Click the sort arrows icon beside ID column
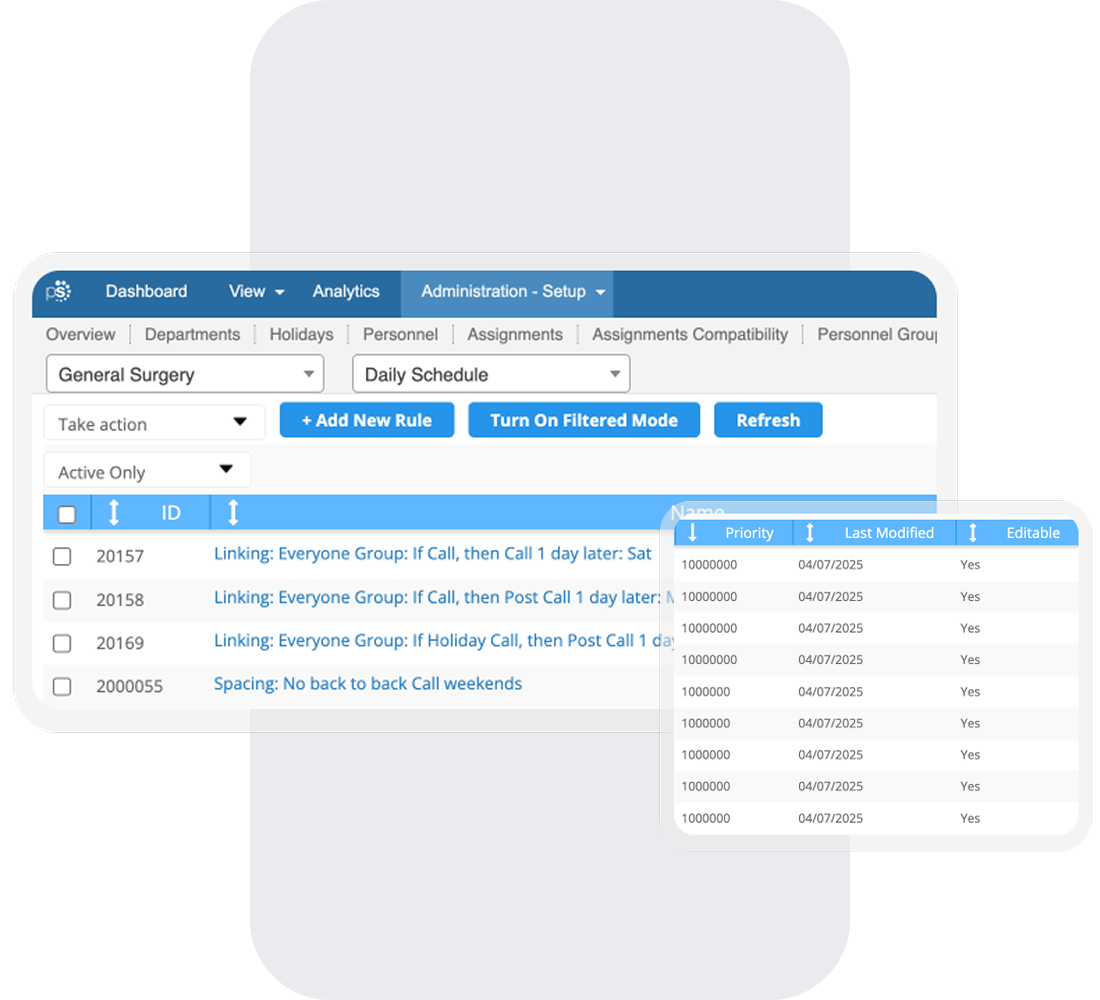The image size is (1100, 1000). coord(113,513)
